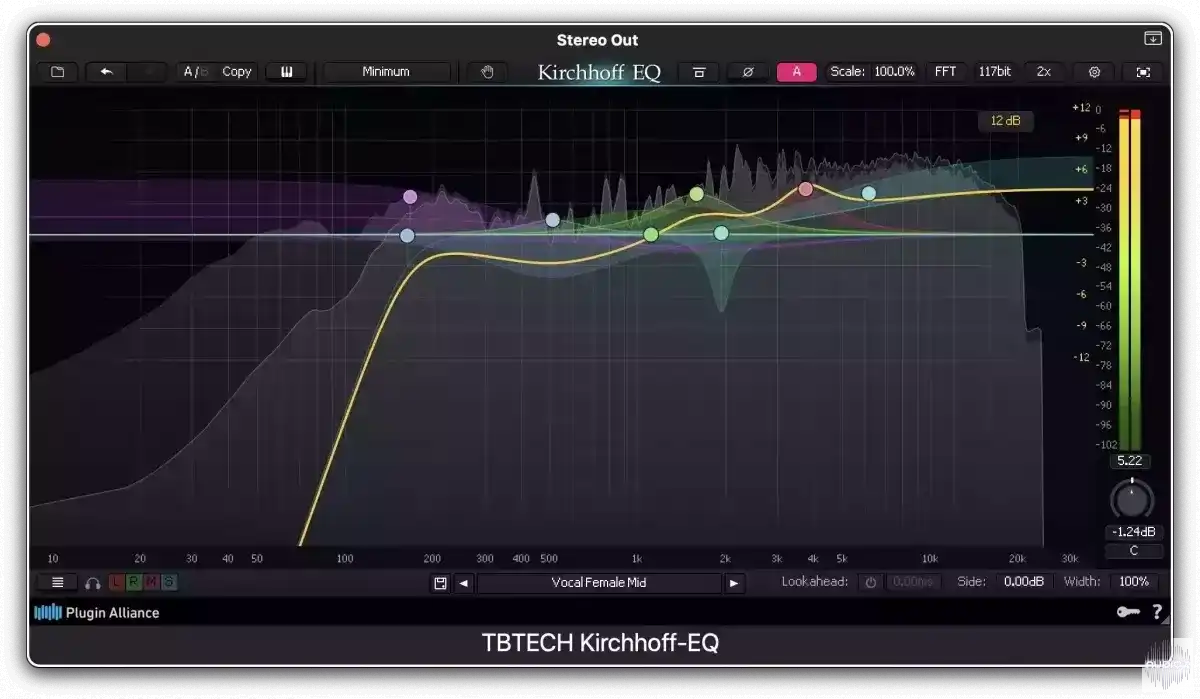Image resolution: width=1200 pixels, height=699 pixels.
Task: Select the hand pan tool icon
Action: [x=487, y=71]
